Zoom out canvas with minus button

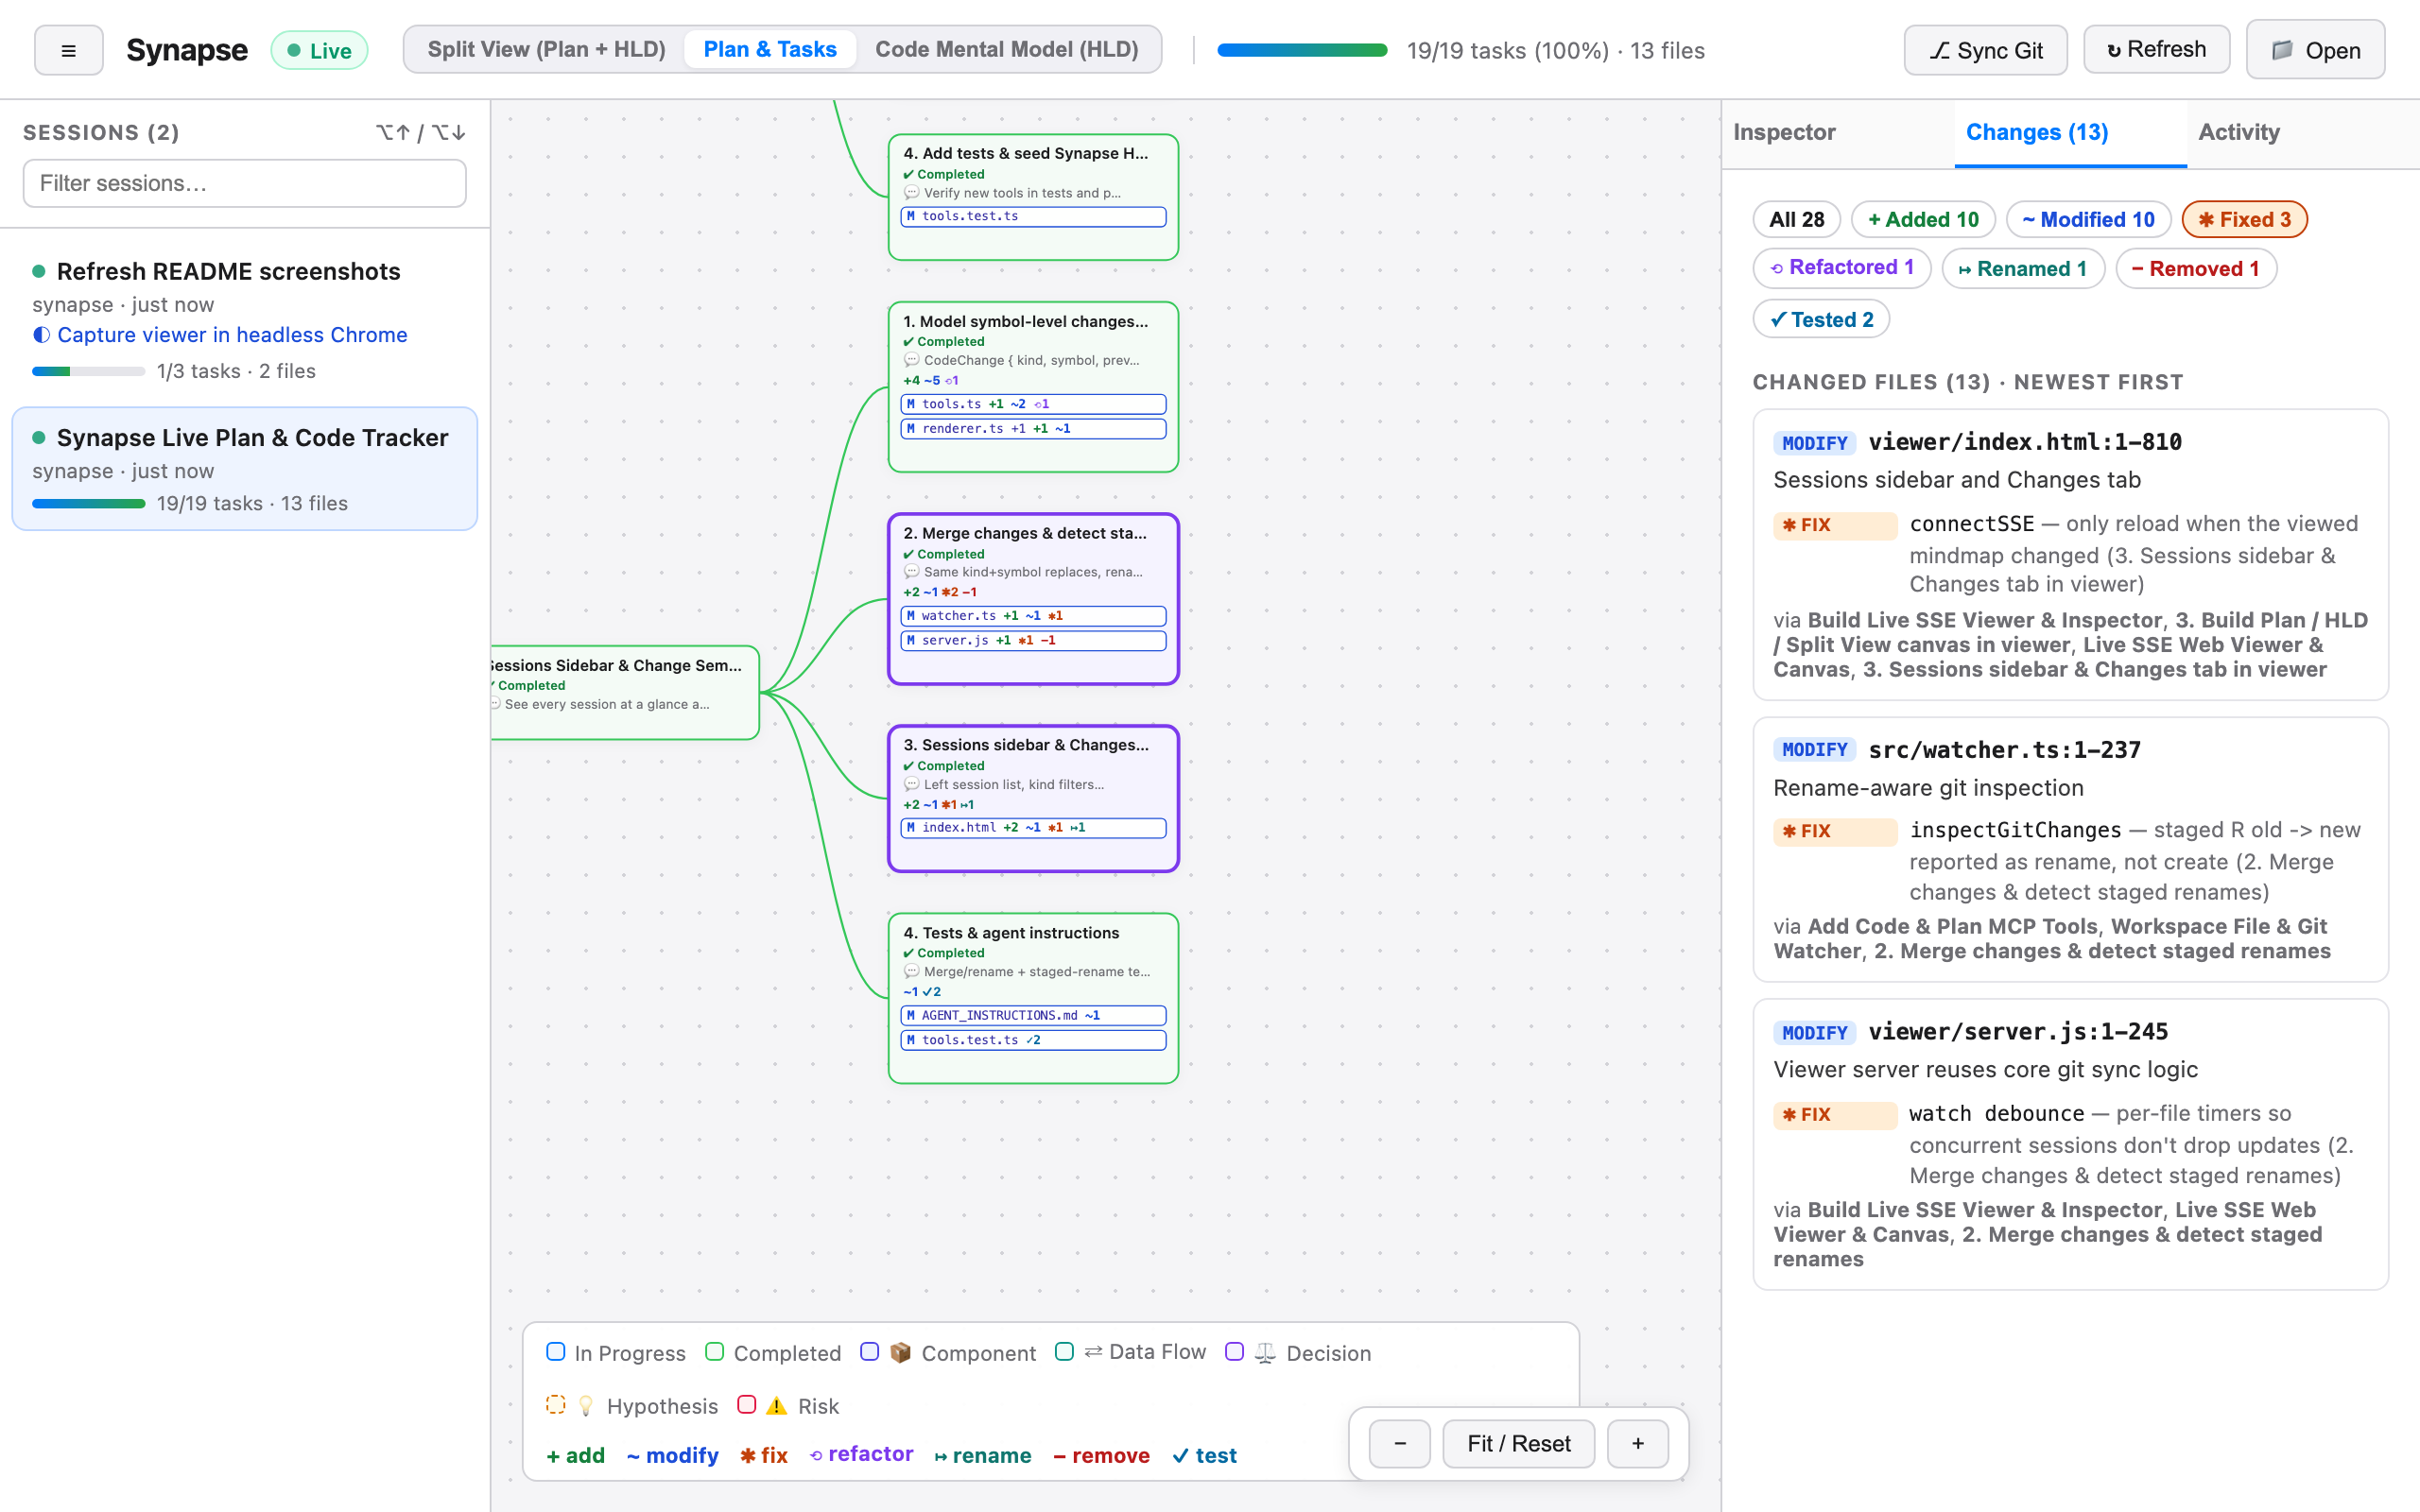pyautogui.click(x=1399, y=1443)
